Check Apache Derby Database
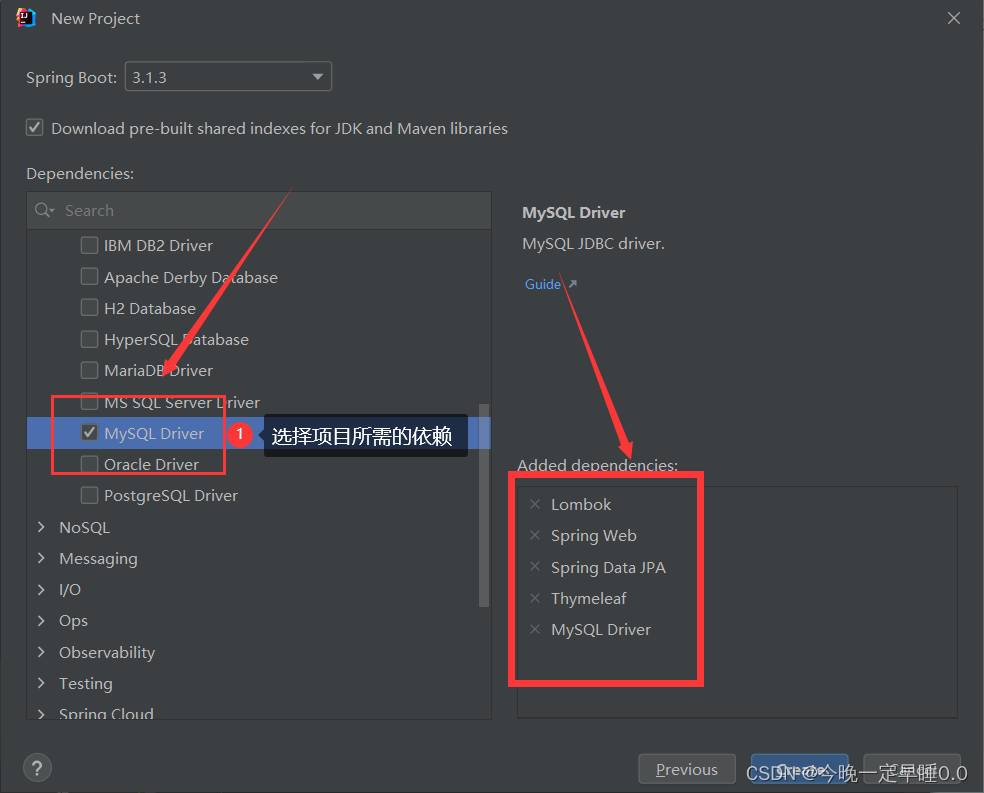 [89, 276]
